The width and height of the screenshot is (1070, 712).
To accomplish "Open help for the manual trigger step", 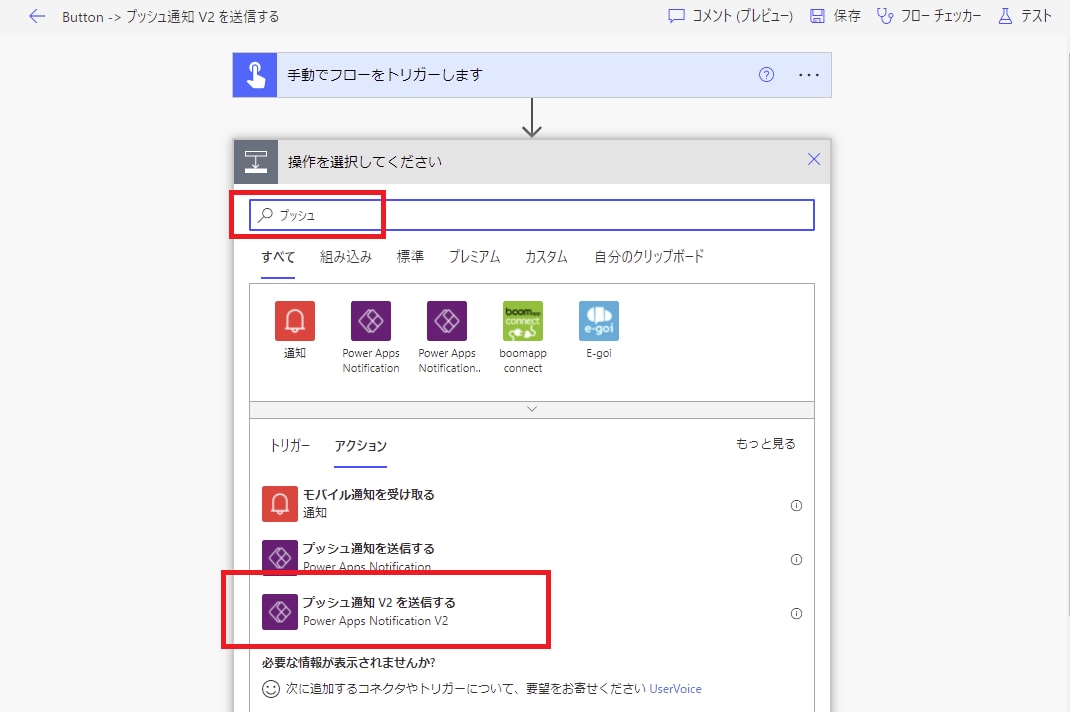I will point(766,75).
